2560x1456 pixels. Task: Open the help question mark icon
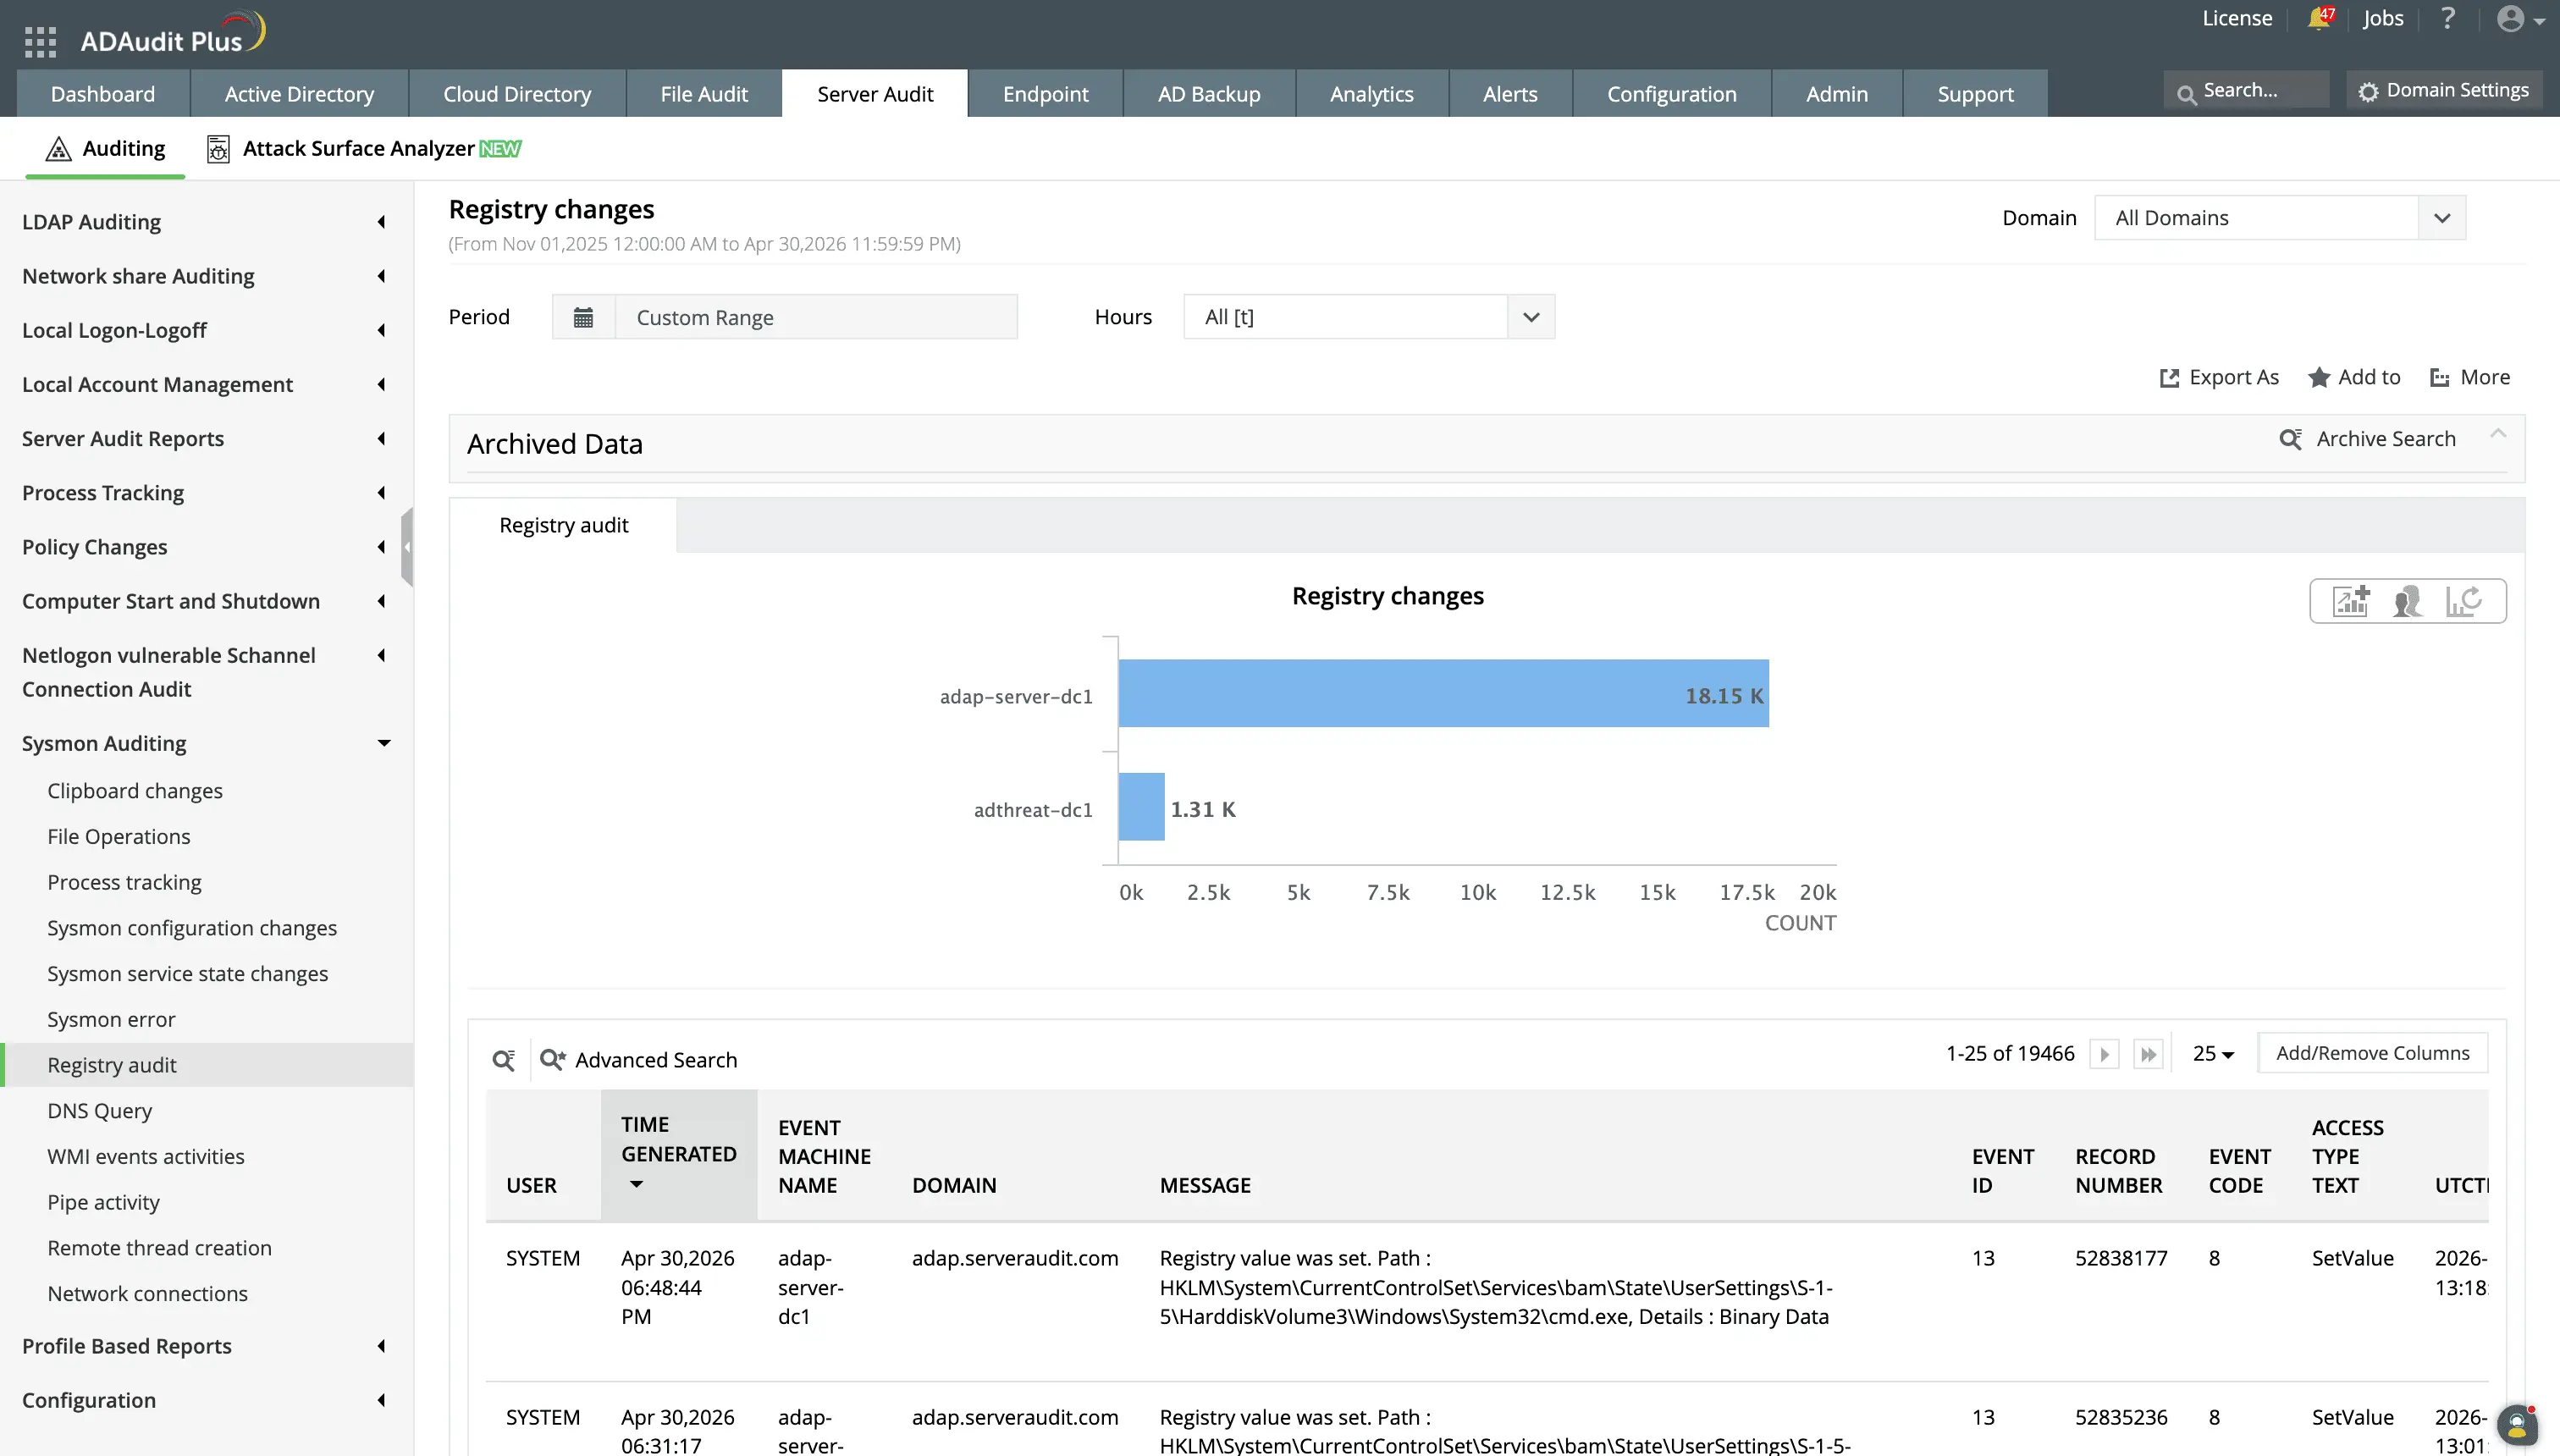2447,18
